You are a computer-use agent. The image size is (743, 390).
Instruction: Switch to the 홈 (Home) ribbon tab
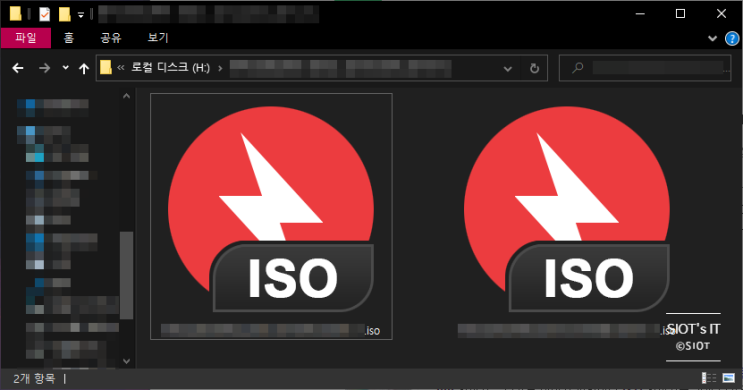[69, 38]
